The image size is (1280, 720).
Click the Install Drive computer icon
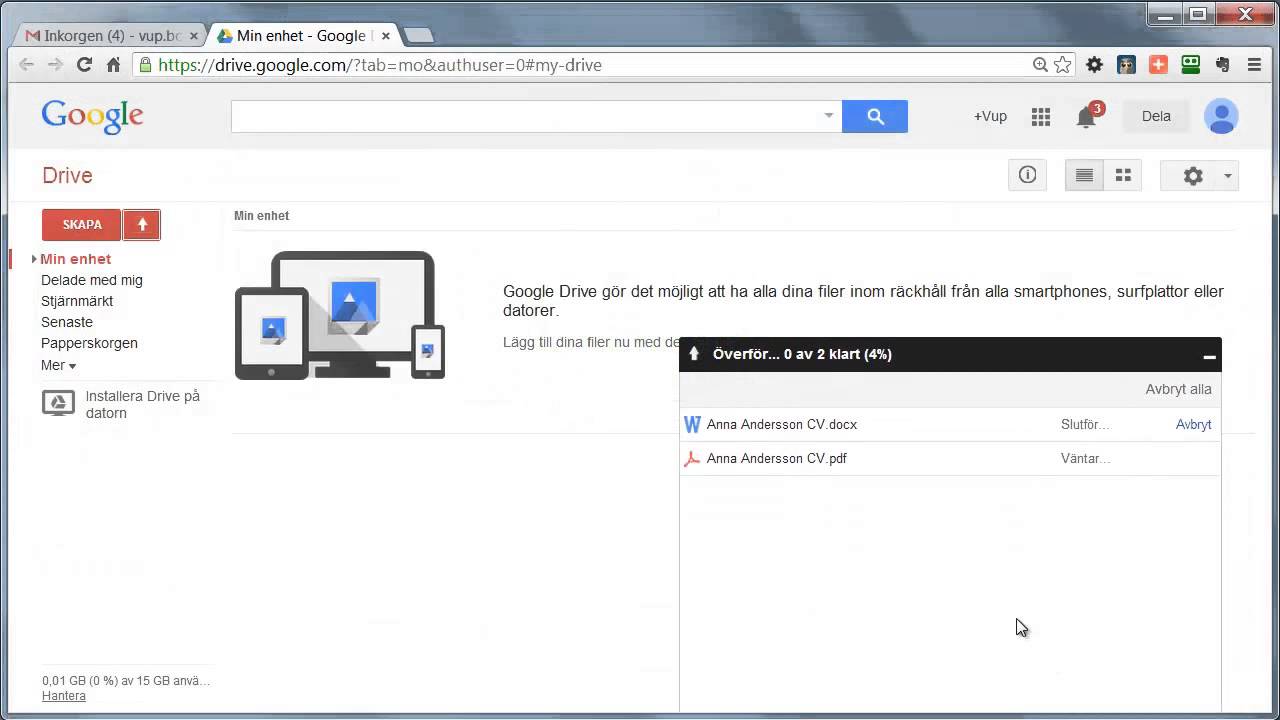point(58,403)
